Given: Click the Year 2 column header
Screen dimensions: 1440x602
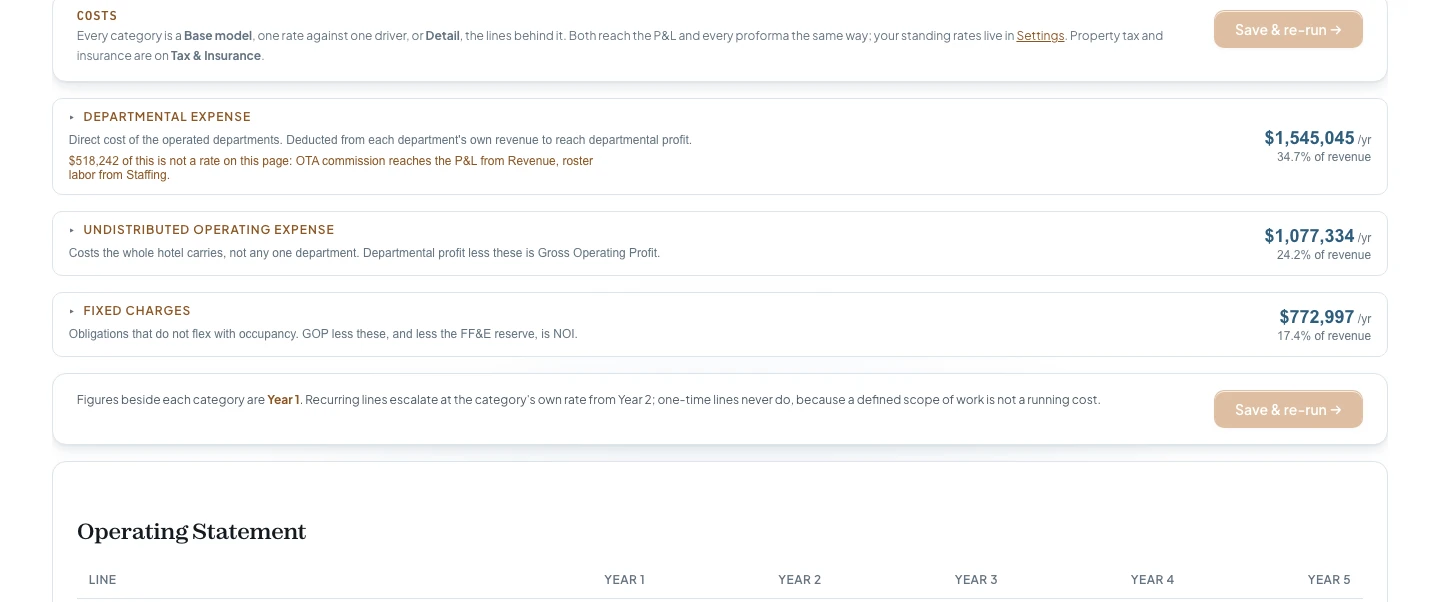Looking at the screenshot, I should coord(800,580).
